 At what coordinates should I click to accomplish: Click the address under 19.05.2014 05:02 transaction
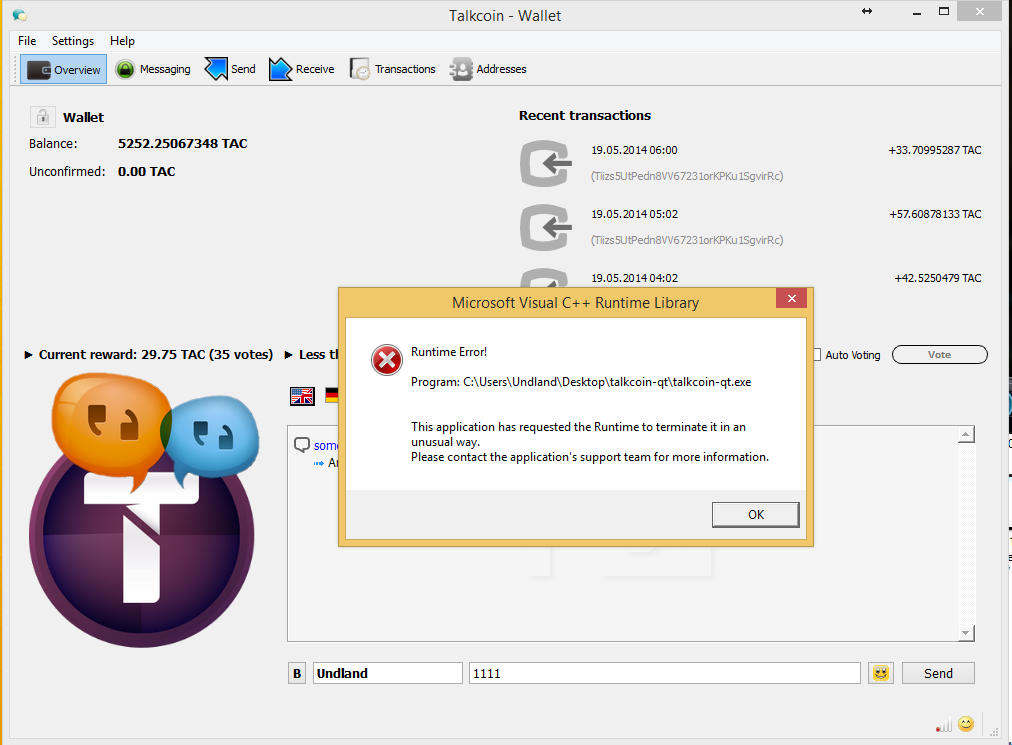(x=687, y=240)
